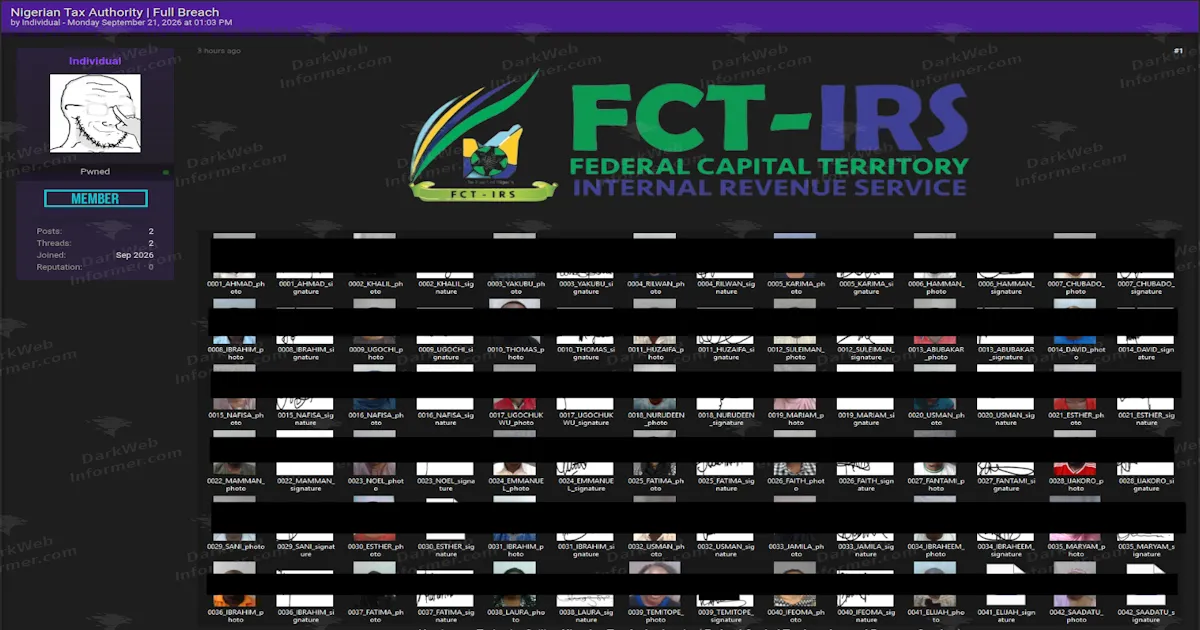Viewport: 1200px width, 630px height.
Task: Click the 0040_IFEOMA_photo label
Action: pos(796,615)
